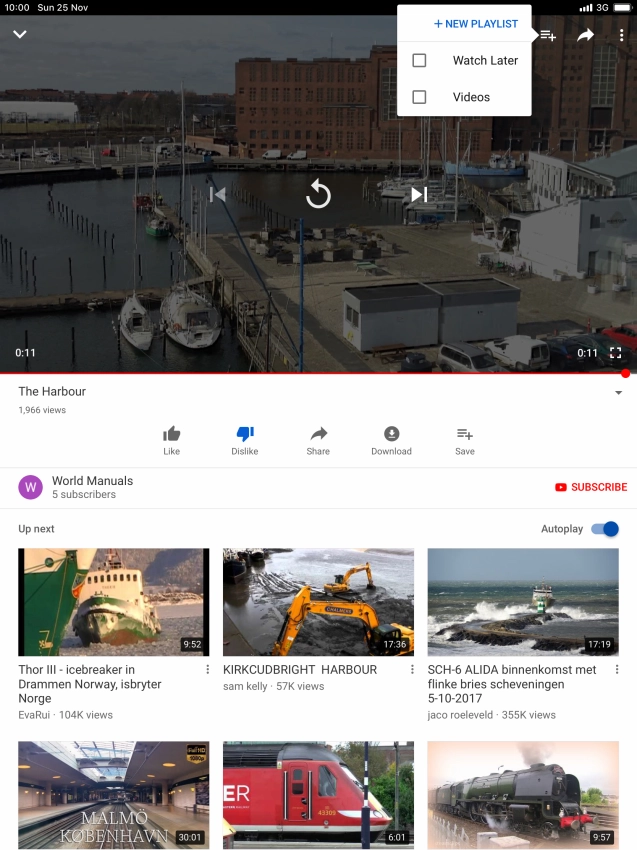The image size is (637, 850).
Task: Collapse the player with the down chevron
Action: click(x=20, y=35)
